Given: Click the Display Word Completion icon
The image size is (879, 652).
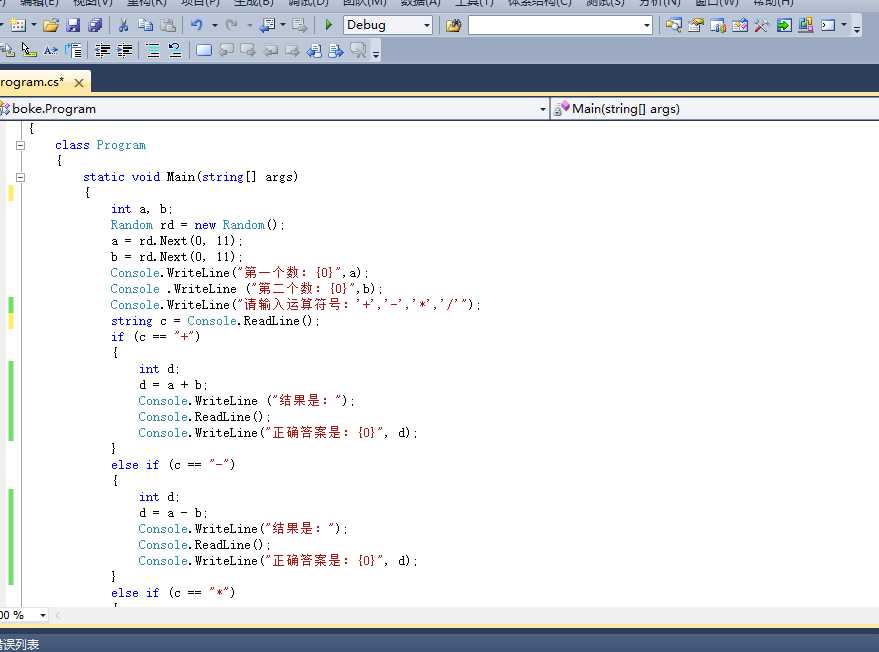Looking at the screenshot, I should [x=50, y=50].
